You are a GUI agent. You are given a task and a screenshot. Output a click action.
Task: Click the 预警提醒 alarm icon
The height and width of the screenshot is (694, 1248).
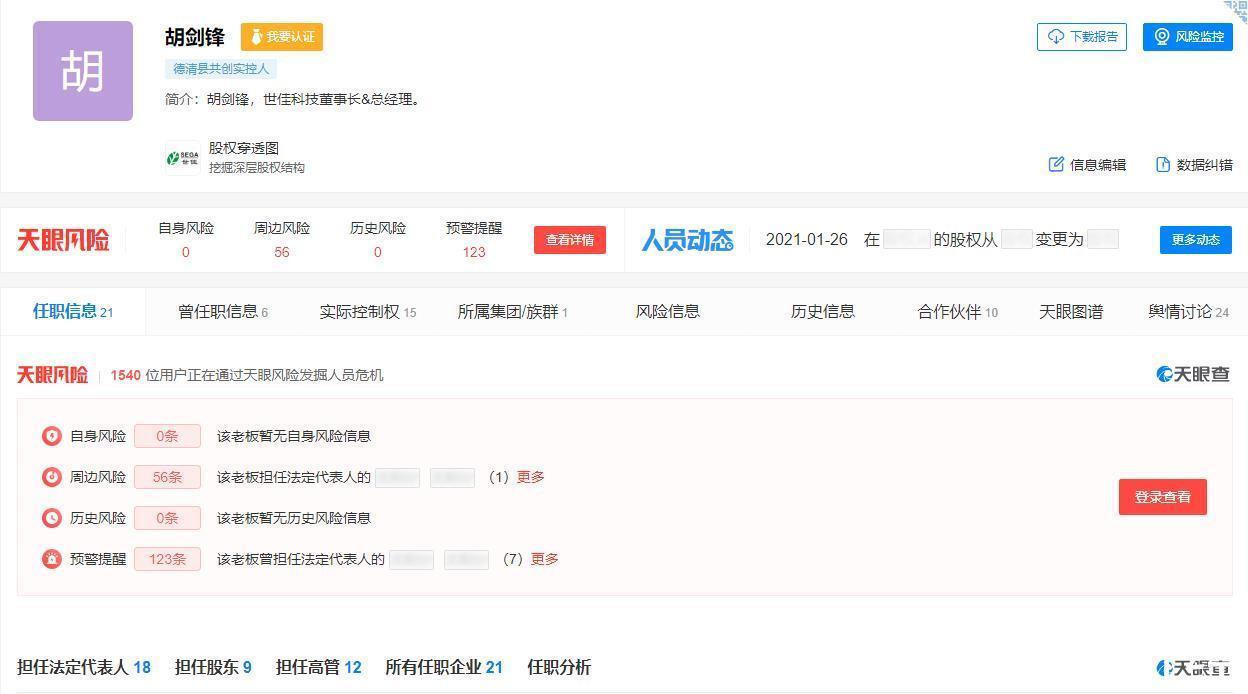52,559
